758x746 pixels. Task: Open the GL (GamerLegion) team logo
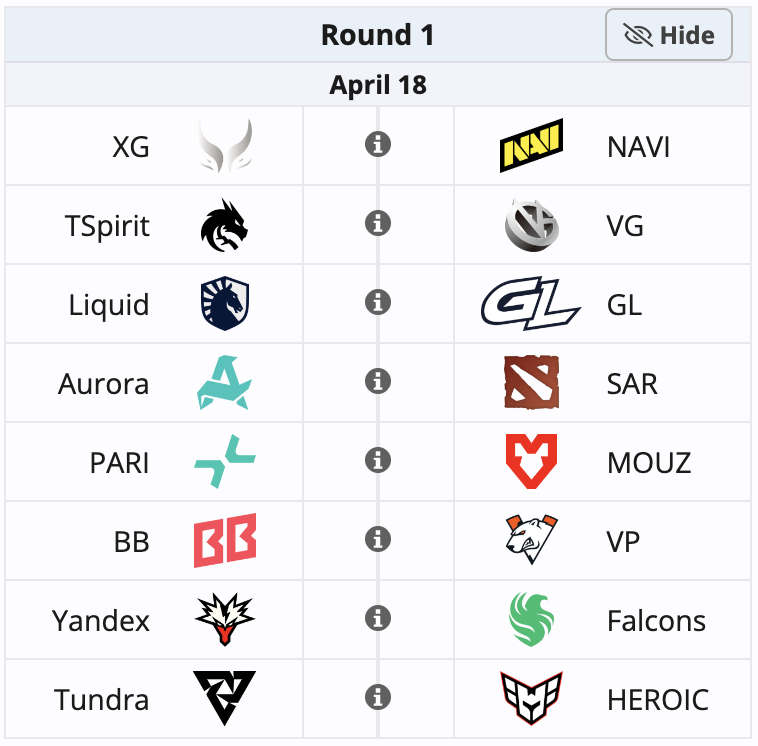click(x=531, y=304)
